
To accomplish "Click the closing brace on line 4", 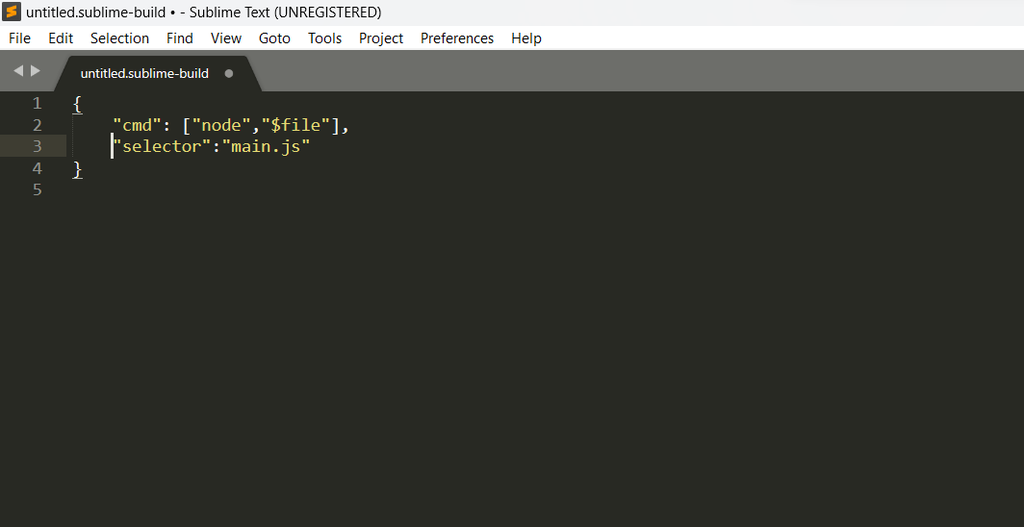I will click(x=77, y=168).
